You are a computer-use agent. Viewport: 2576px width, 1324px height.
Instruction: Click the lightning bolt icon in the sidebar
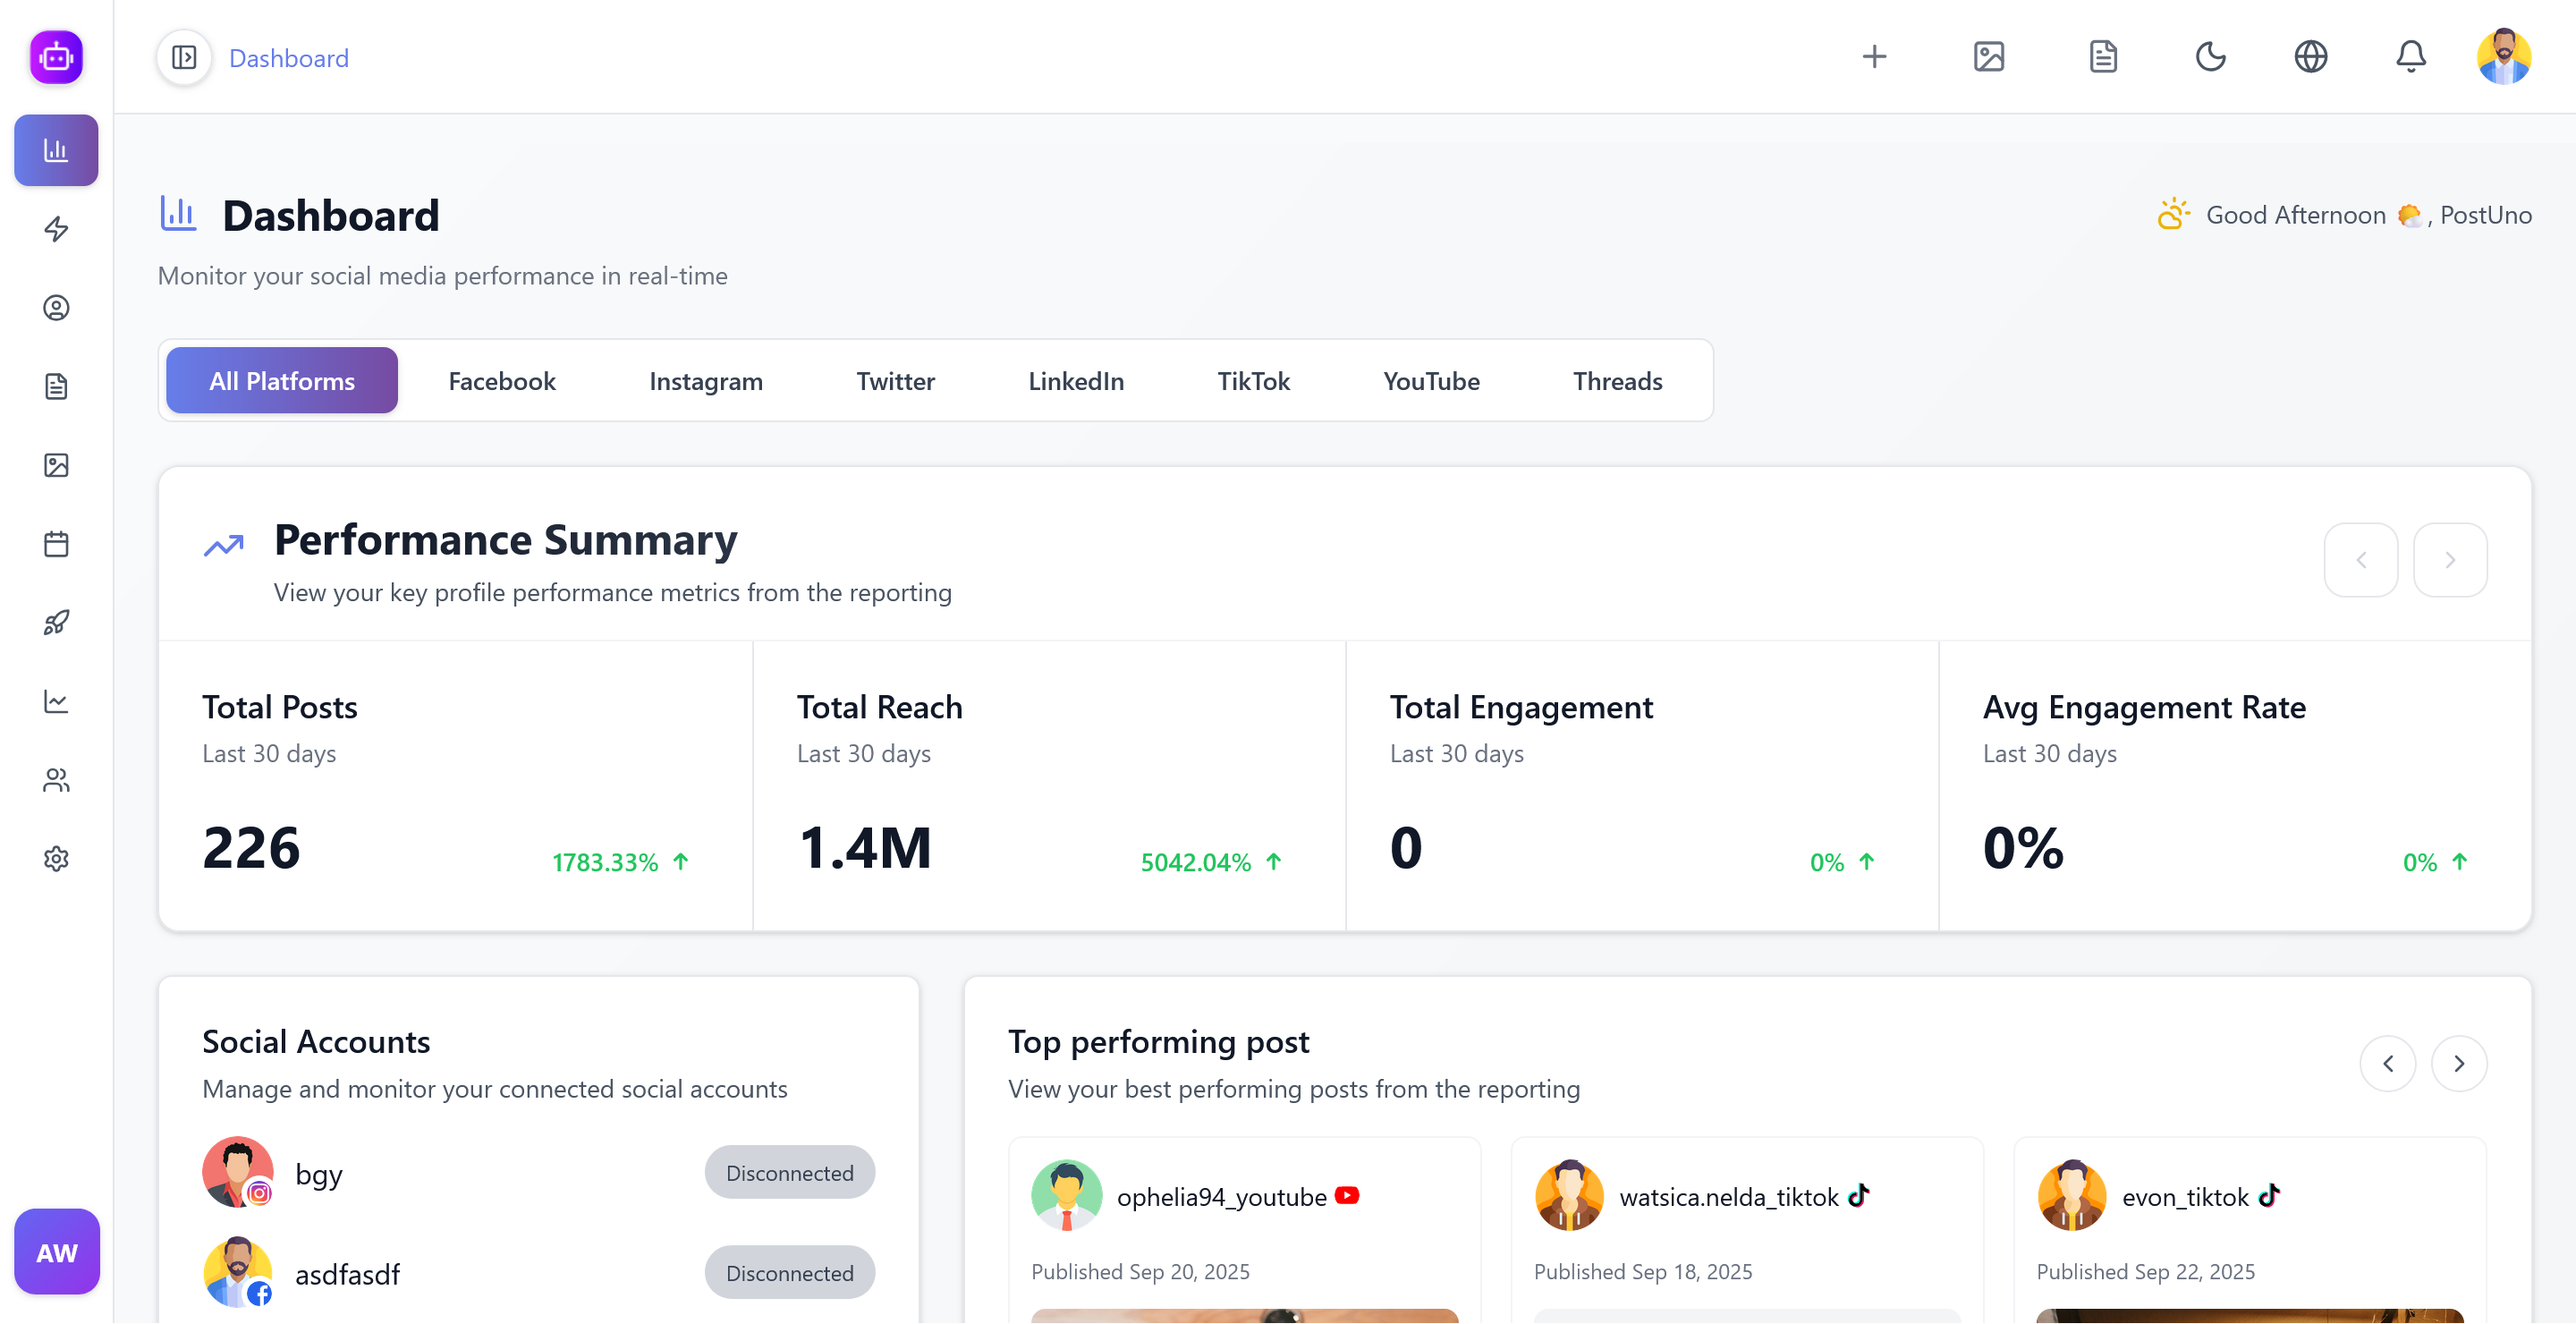(x=56, y=229)
